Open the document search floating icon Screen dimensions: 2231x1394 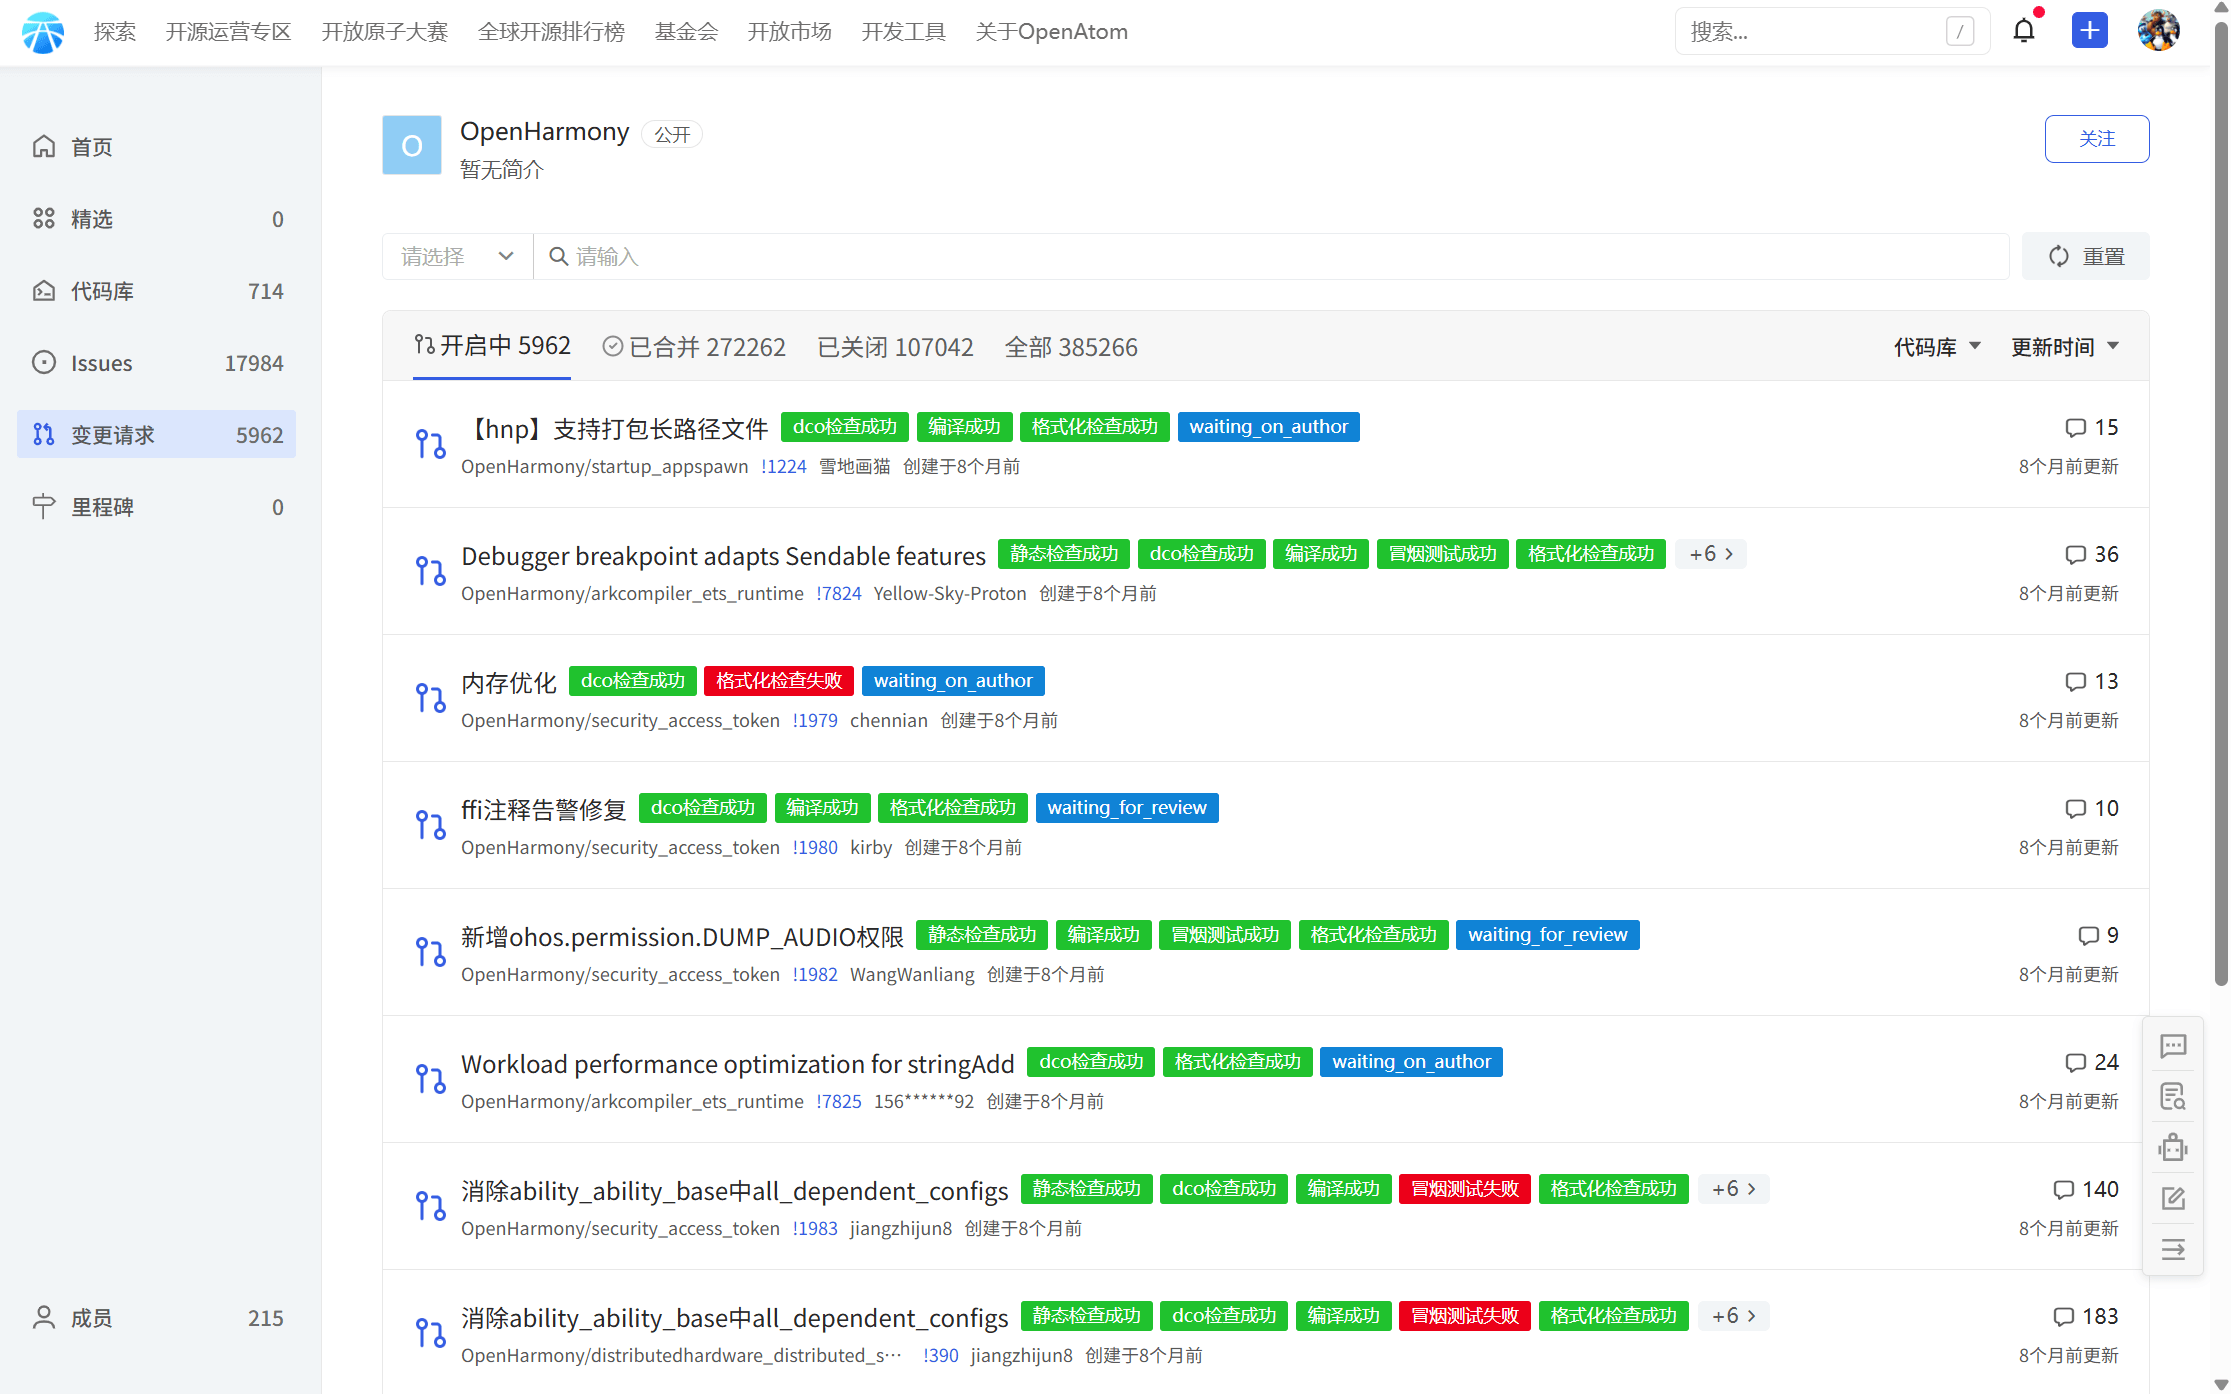pyautogui.click(x=2173, y=1097)
